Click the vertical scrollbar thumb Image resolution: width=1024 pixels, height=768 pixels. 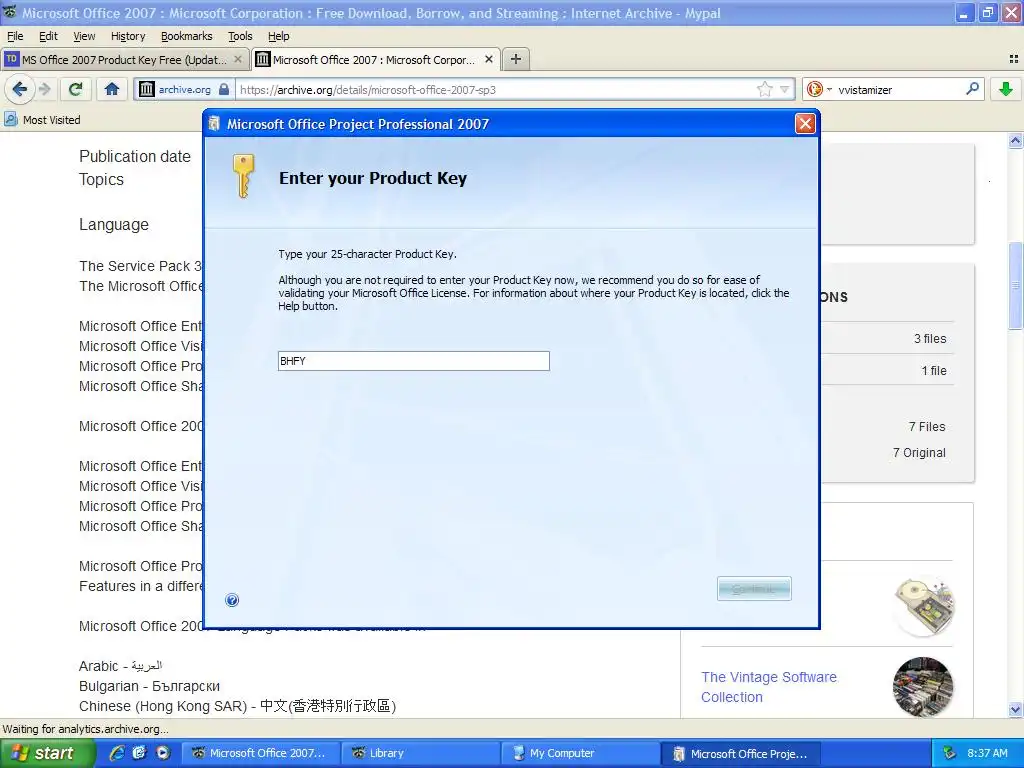point(1016,285)
